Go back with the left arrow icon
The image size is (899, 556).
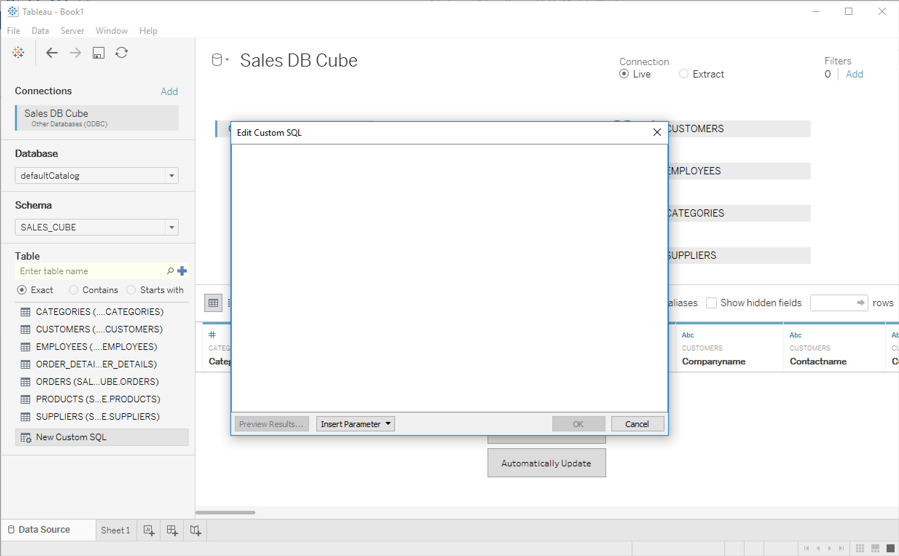pos(52,53)
